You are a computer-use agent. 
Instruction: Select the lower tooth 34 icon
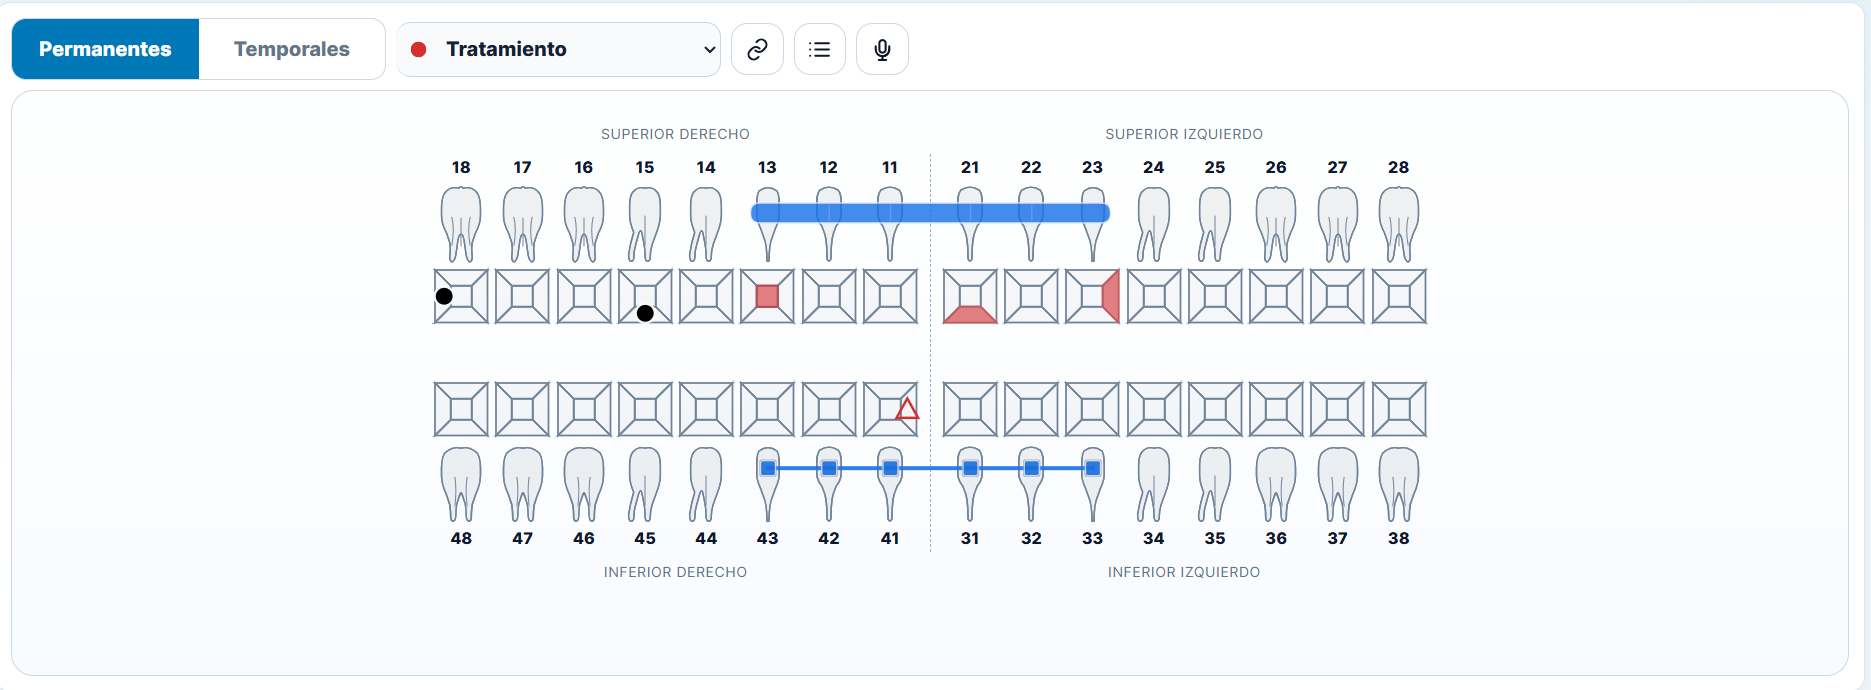[1154, 484]
